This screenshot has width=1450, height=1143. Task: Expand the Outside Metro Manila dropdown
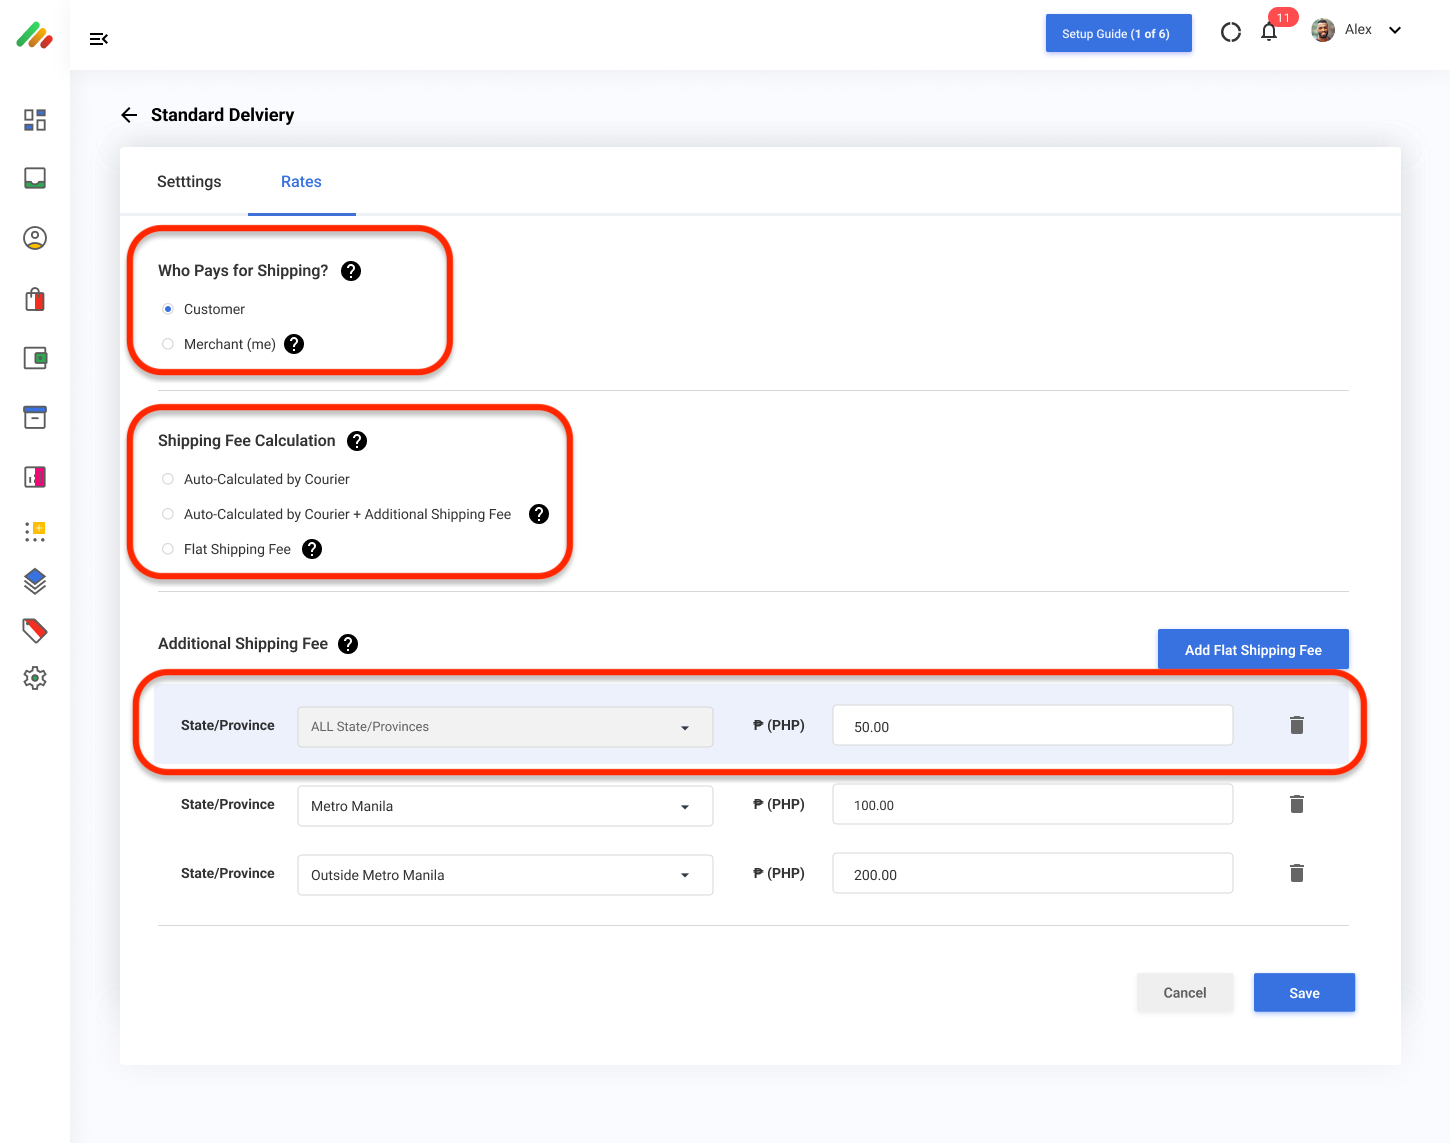click(504, 875)
